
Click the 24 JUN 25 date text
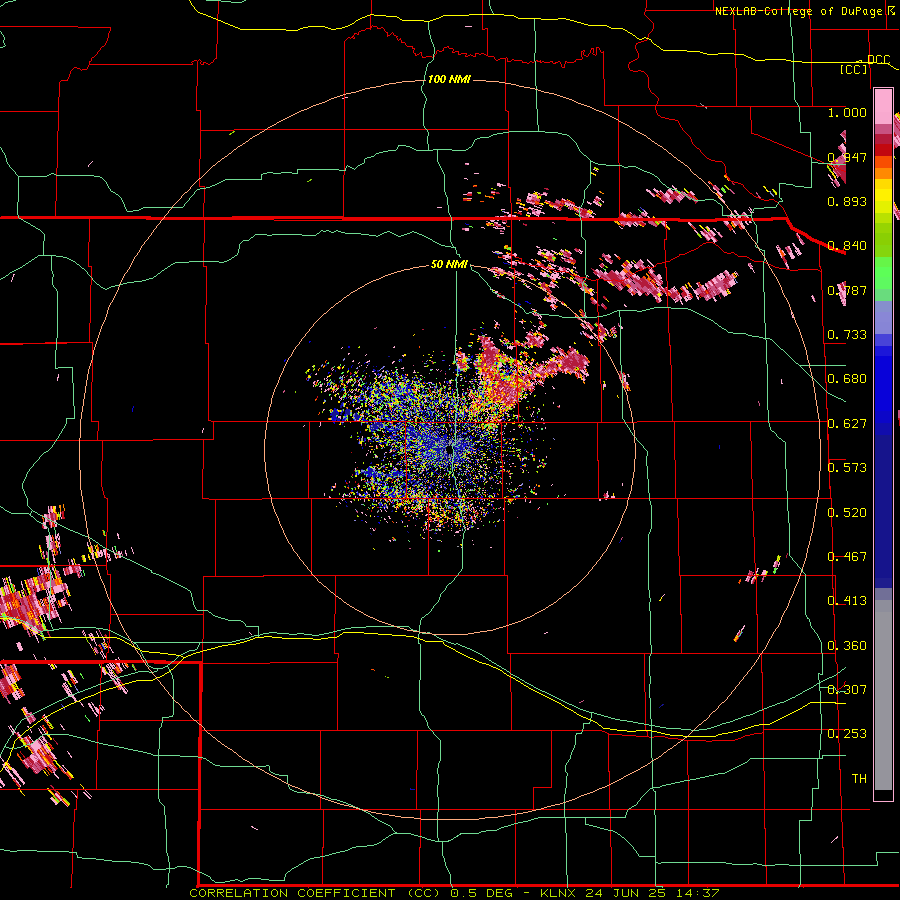(x=625, y=893)
